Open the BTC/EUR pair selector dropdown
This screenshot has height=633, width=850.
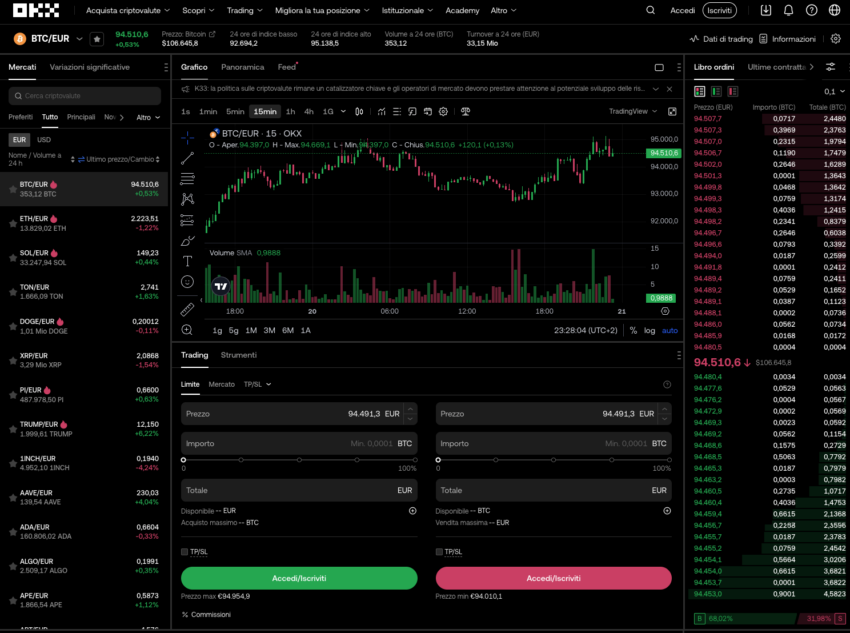[79, 39]
